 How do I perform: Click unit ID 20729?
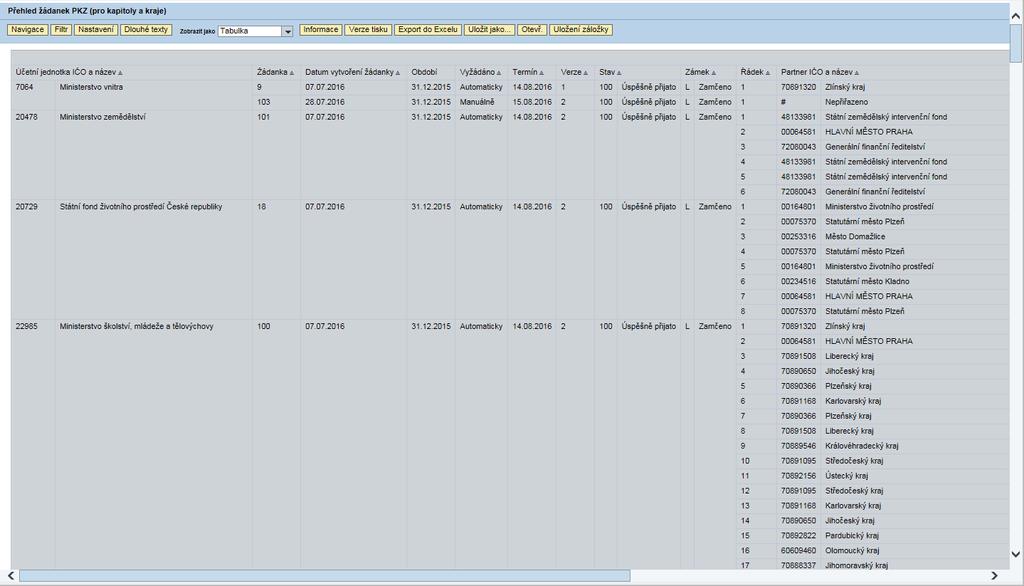27,206
